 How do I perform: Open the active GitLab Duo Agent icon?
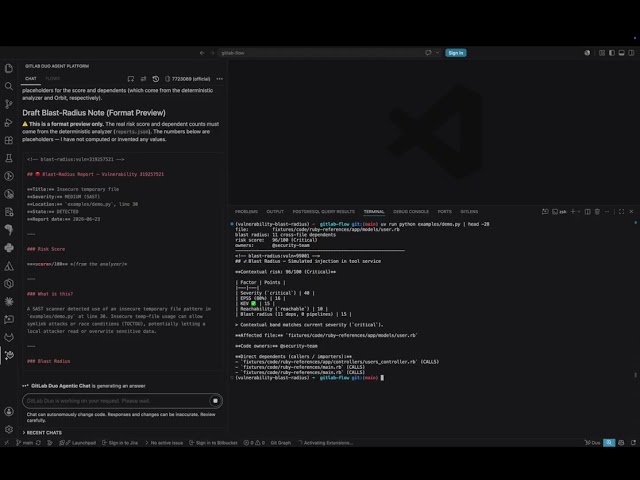click(x=9, y=355)
